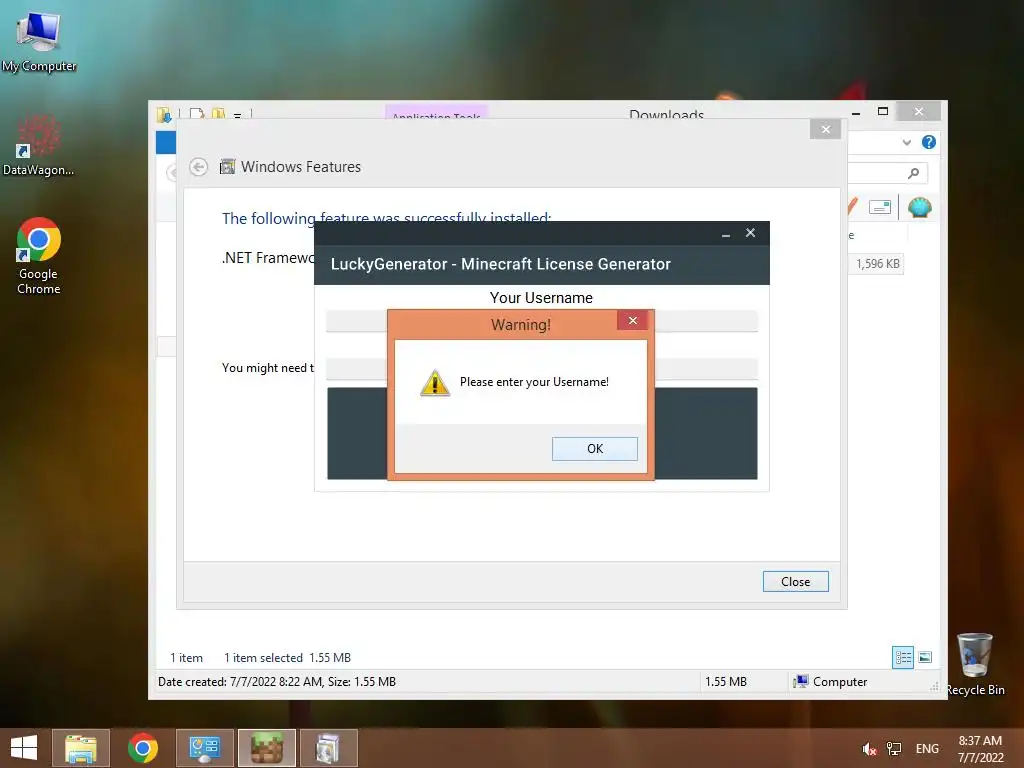Viewport: 1024px width, 768px height.
Task: Open the Windows Start button
Action: 24,748
